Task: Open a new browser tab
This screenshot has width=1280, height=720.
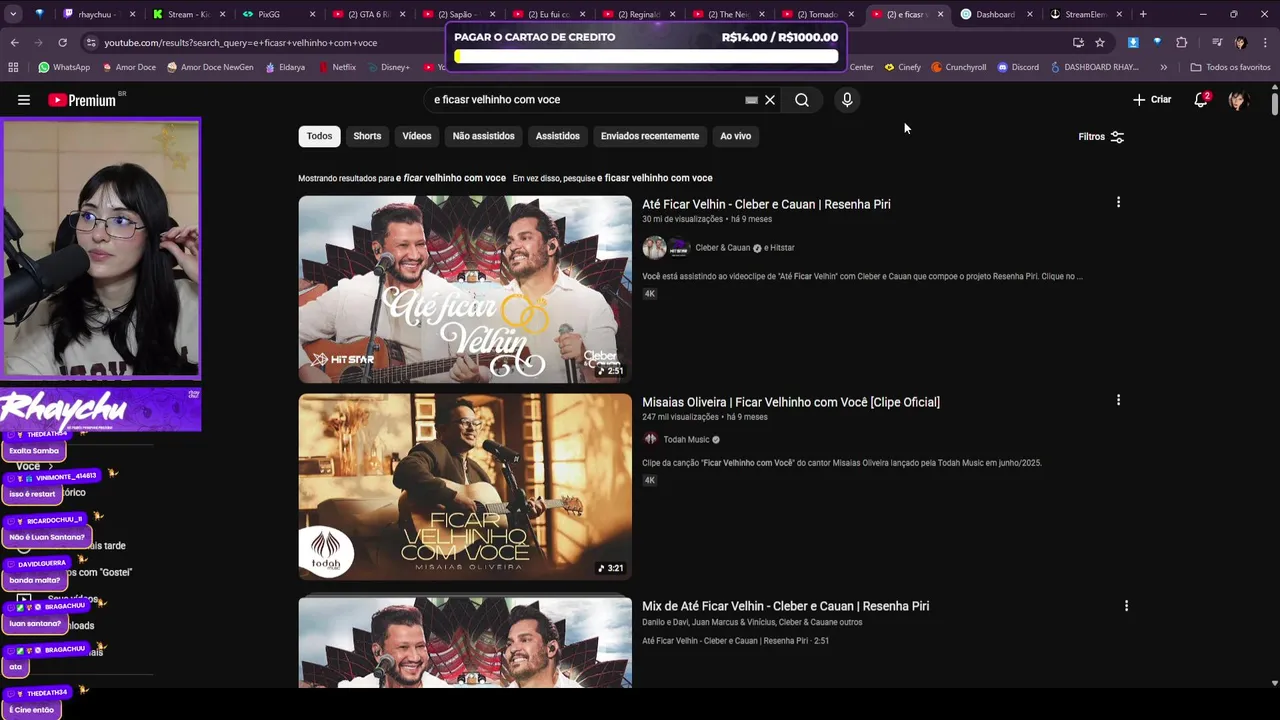Action: tap(1143, 14)
